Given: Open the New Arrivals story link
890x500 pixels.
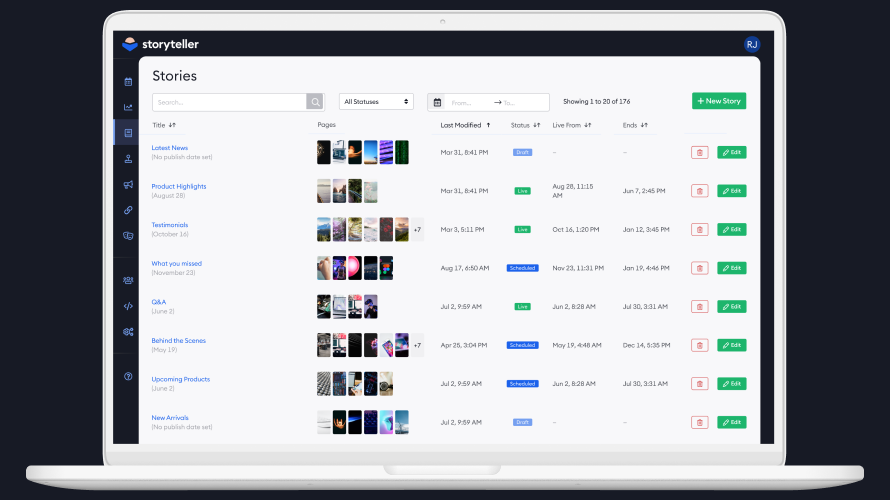Looking at the screenshot, I should 170,418.
